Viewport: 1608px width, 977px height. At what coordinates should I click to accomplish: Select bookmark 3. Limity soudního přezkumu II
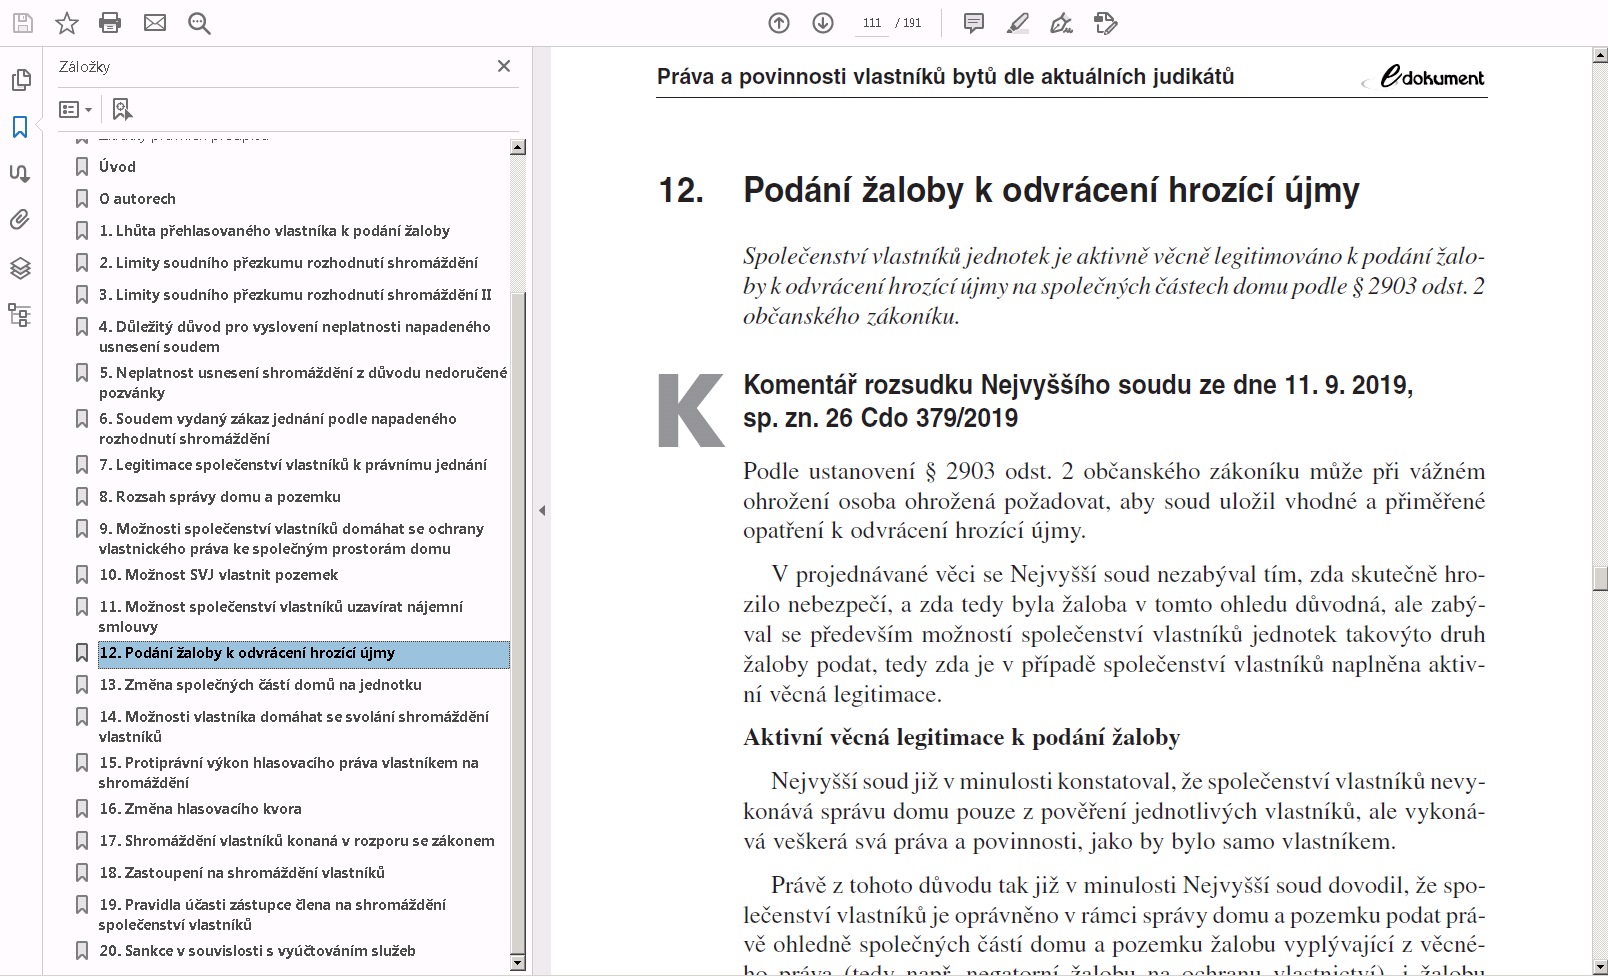pos(295,295)
